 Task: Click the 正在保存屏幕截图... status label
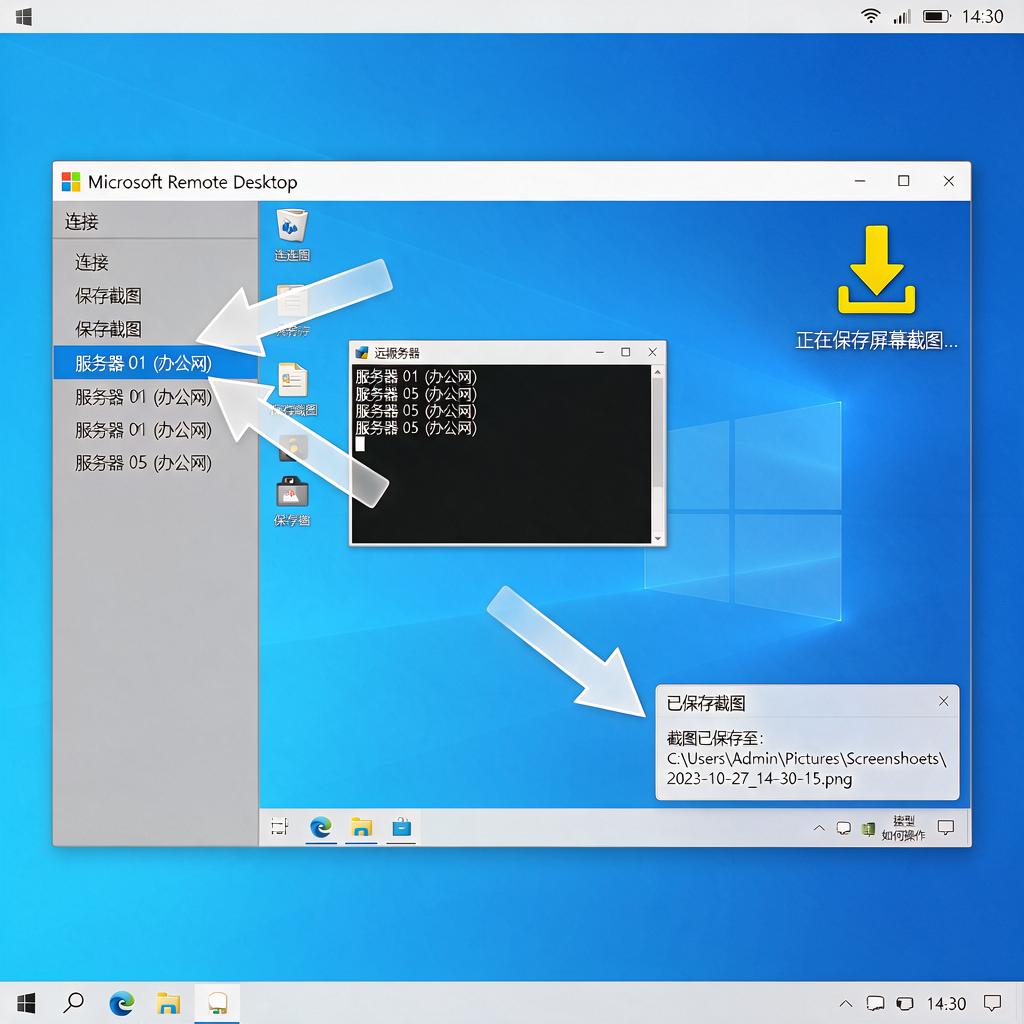[x=876, y=340]
